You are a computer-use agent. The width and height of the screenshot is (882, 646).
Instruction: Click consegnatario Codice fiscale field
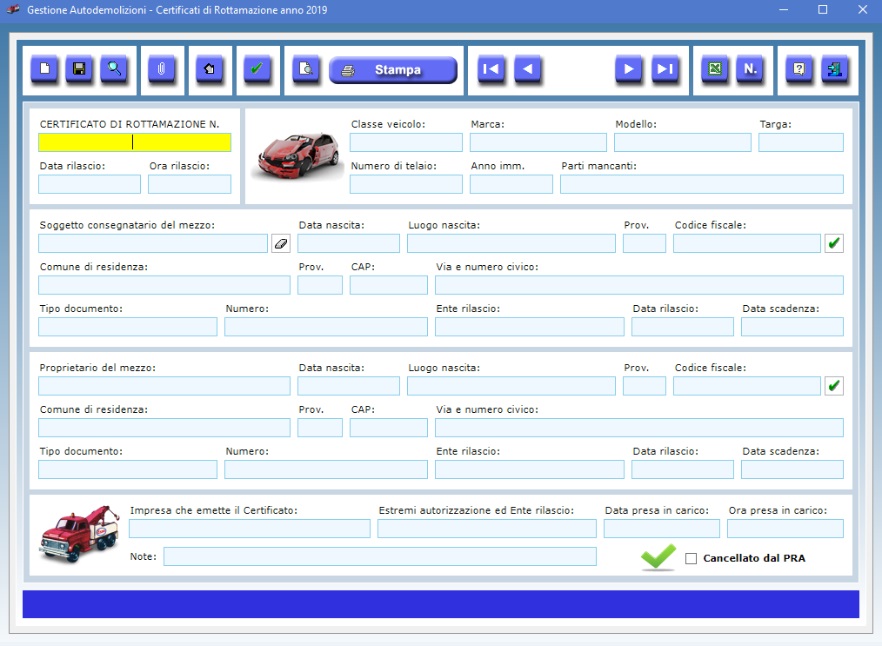tap(747, 243)
